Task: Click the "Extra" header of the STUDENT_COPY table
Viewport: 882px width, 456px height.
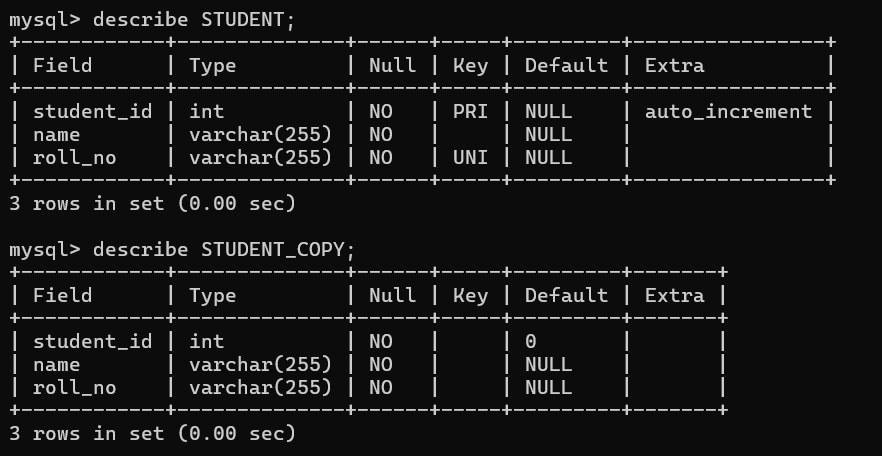Action: (x=674, y=296)
